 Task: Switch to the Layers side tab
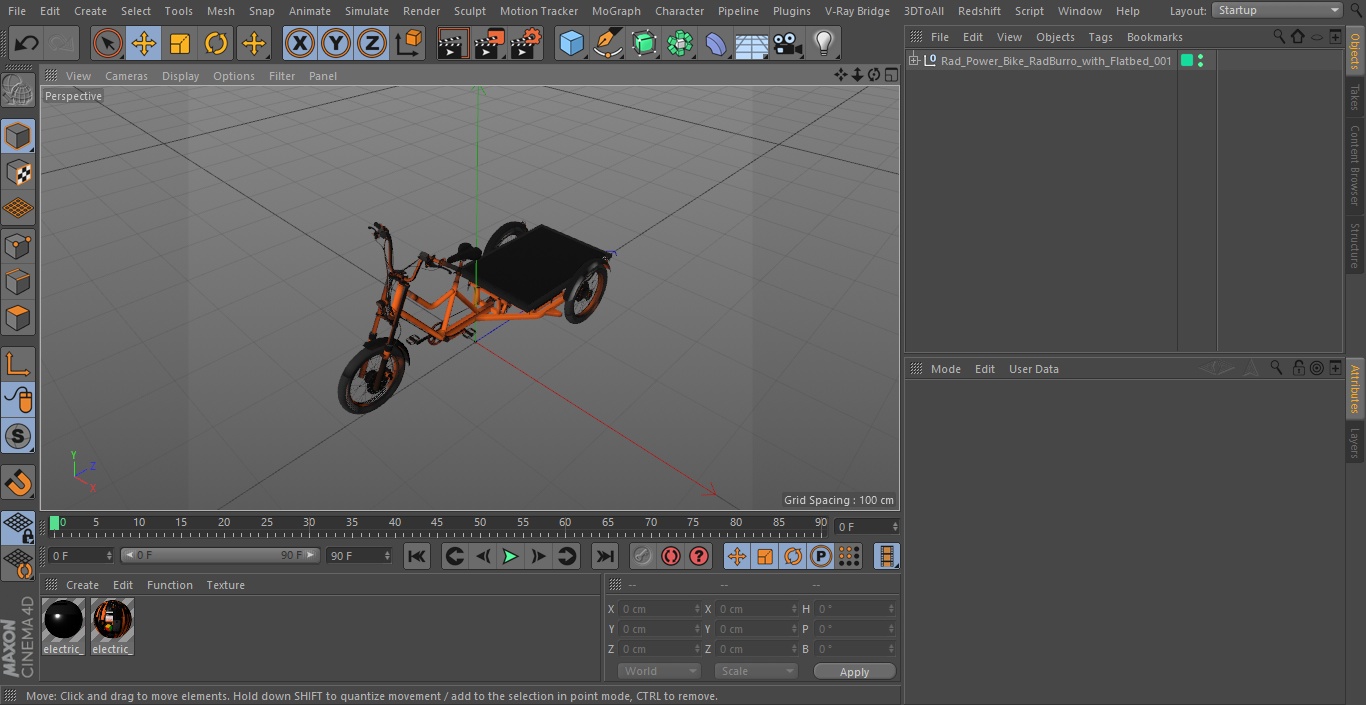tap(1355, 442)
